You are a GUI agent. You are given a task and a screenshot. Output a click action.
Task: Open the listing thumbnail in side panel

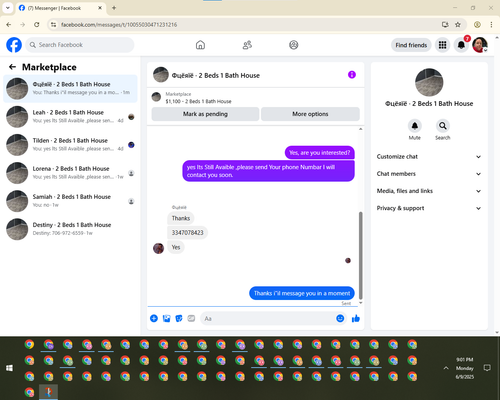click(429, 82)
